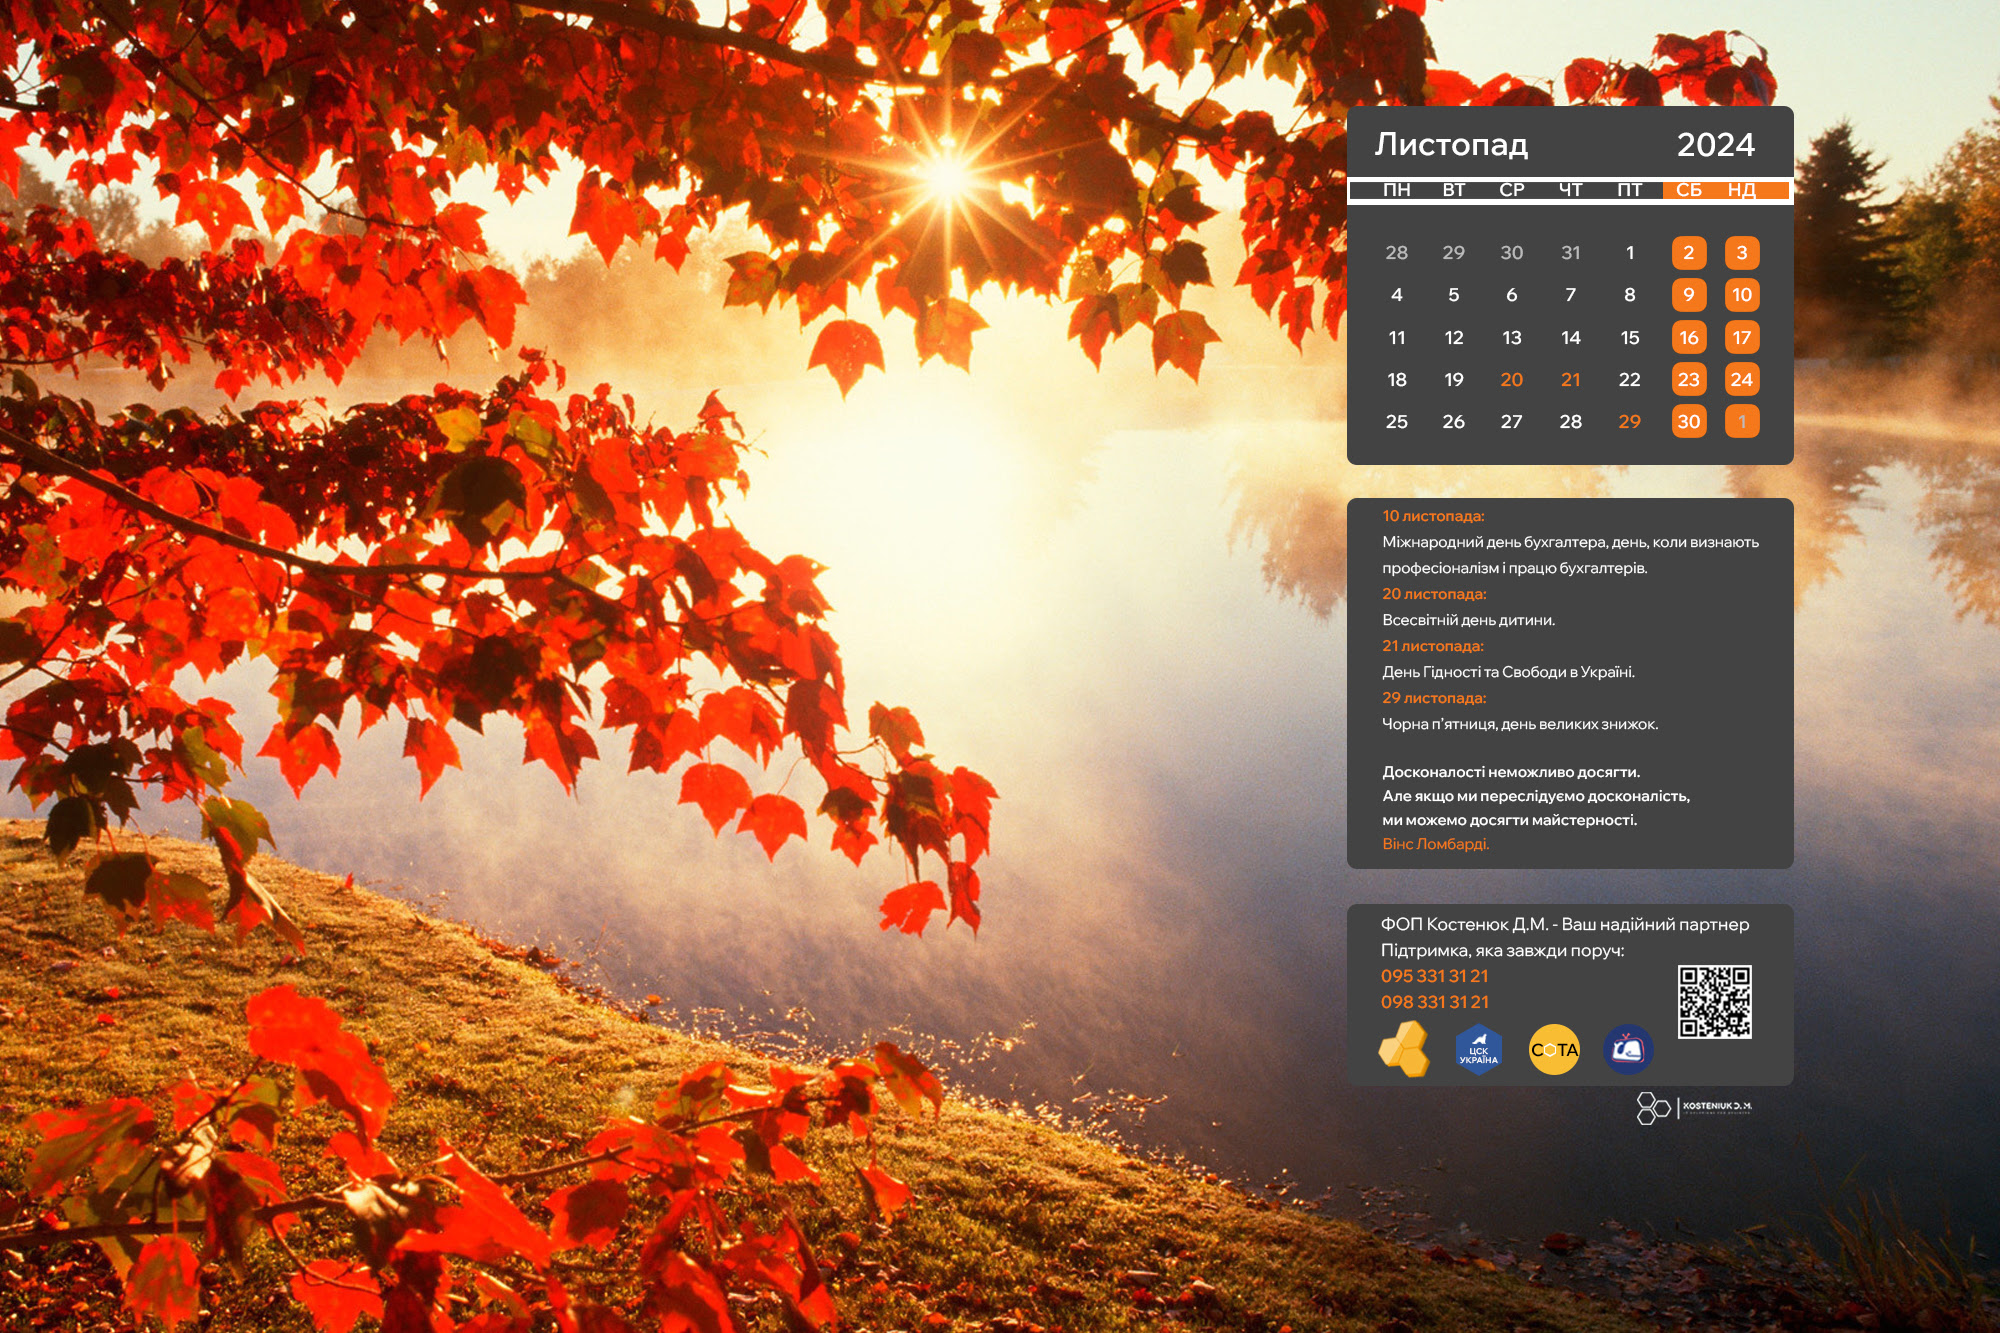
Task: Click the yellow honeycomb logo icon
Action: pos(1404,1049)
